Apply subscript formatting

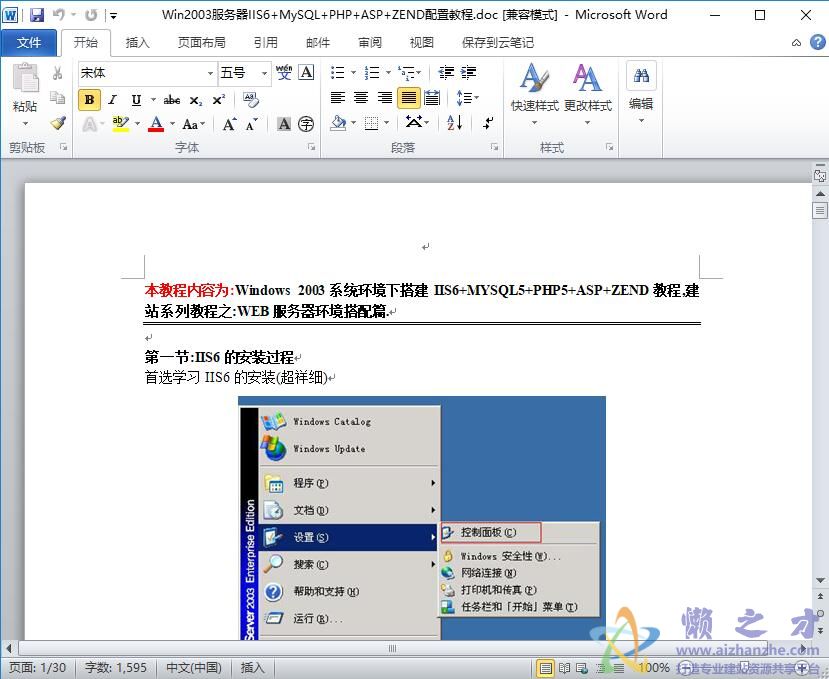point(196,100)
